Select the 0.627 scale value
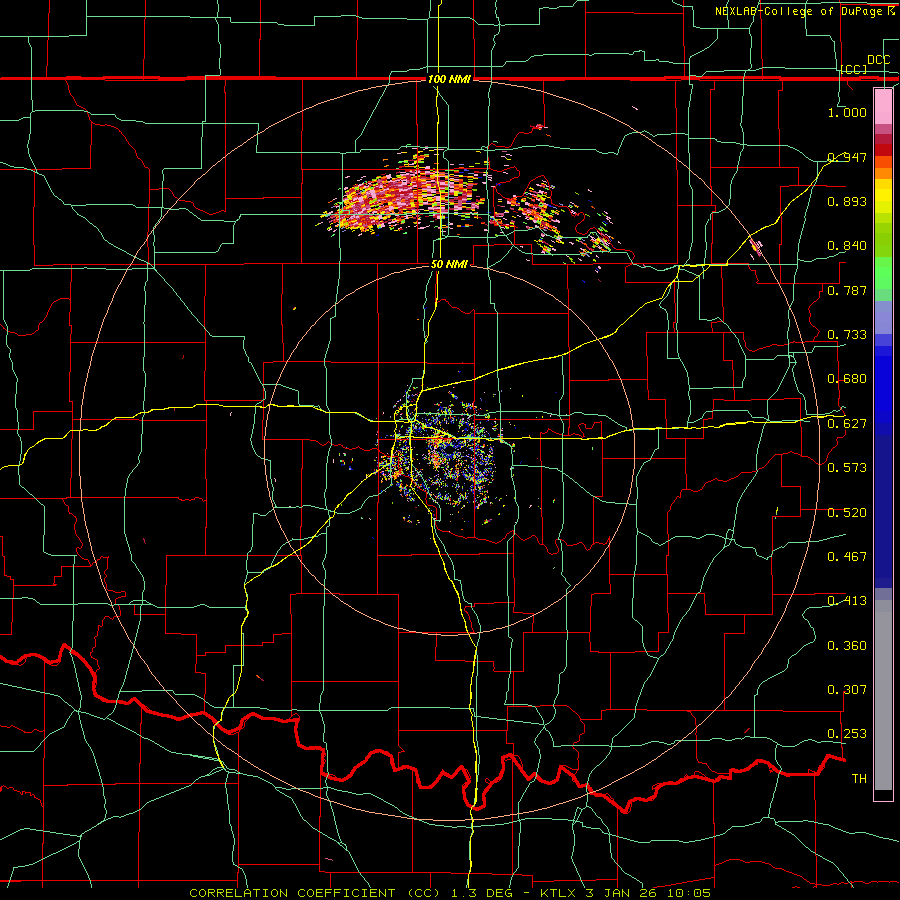This screenshot has height=900, width=900. [x=847, y=424]
